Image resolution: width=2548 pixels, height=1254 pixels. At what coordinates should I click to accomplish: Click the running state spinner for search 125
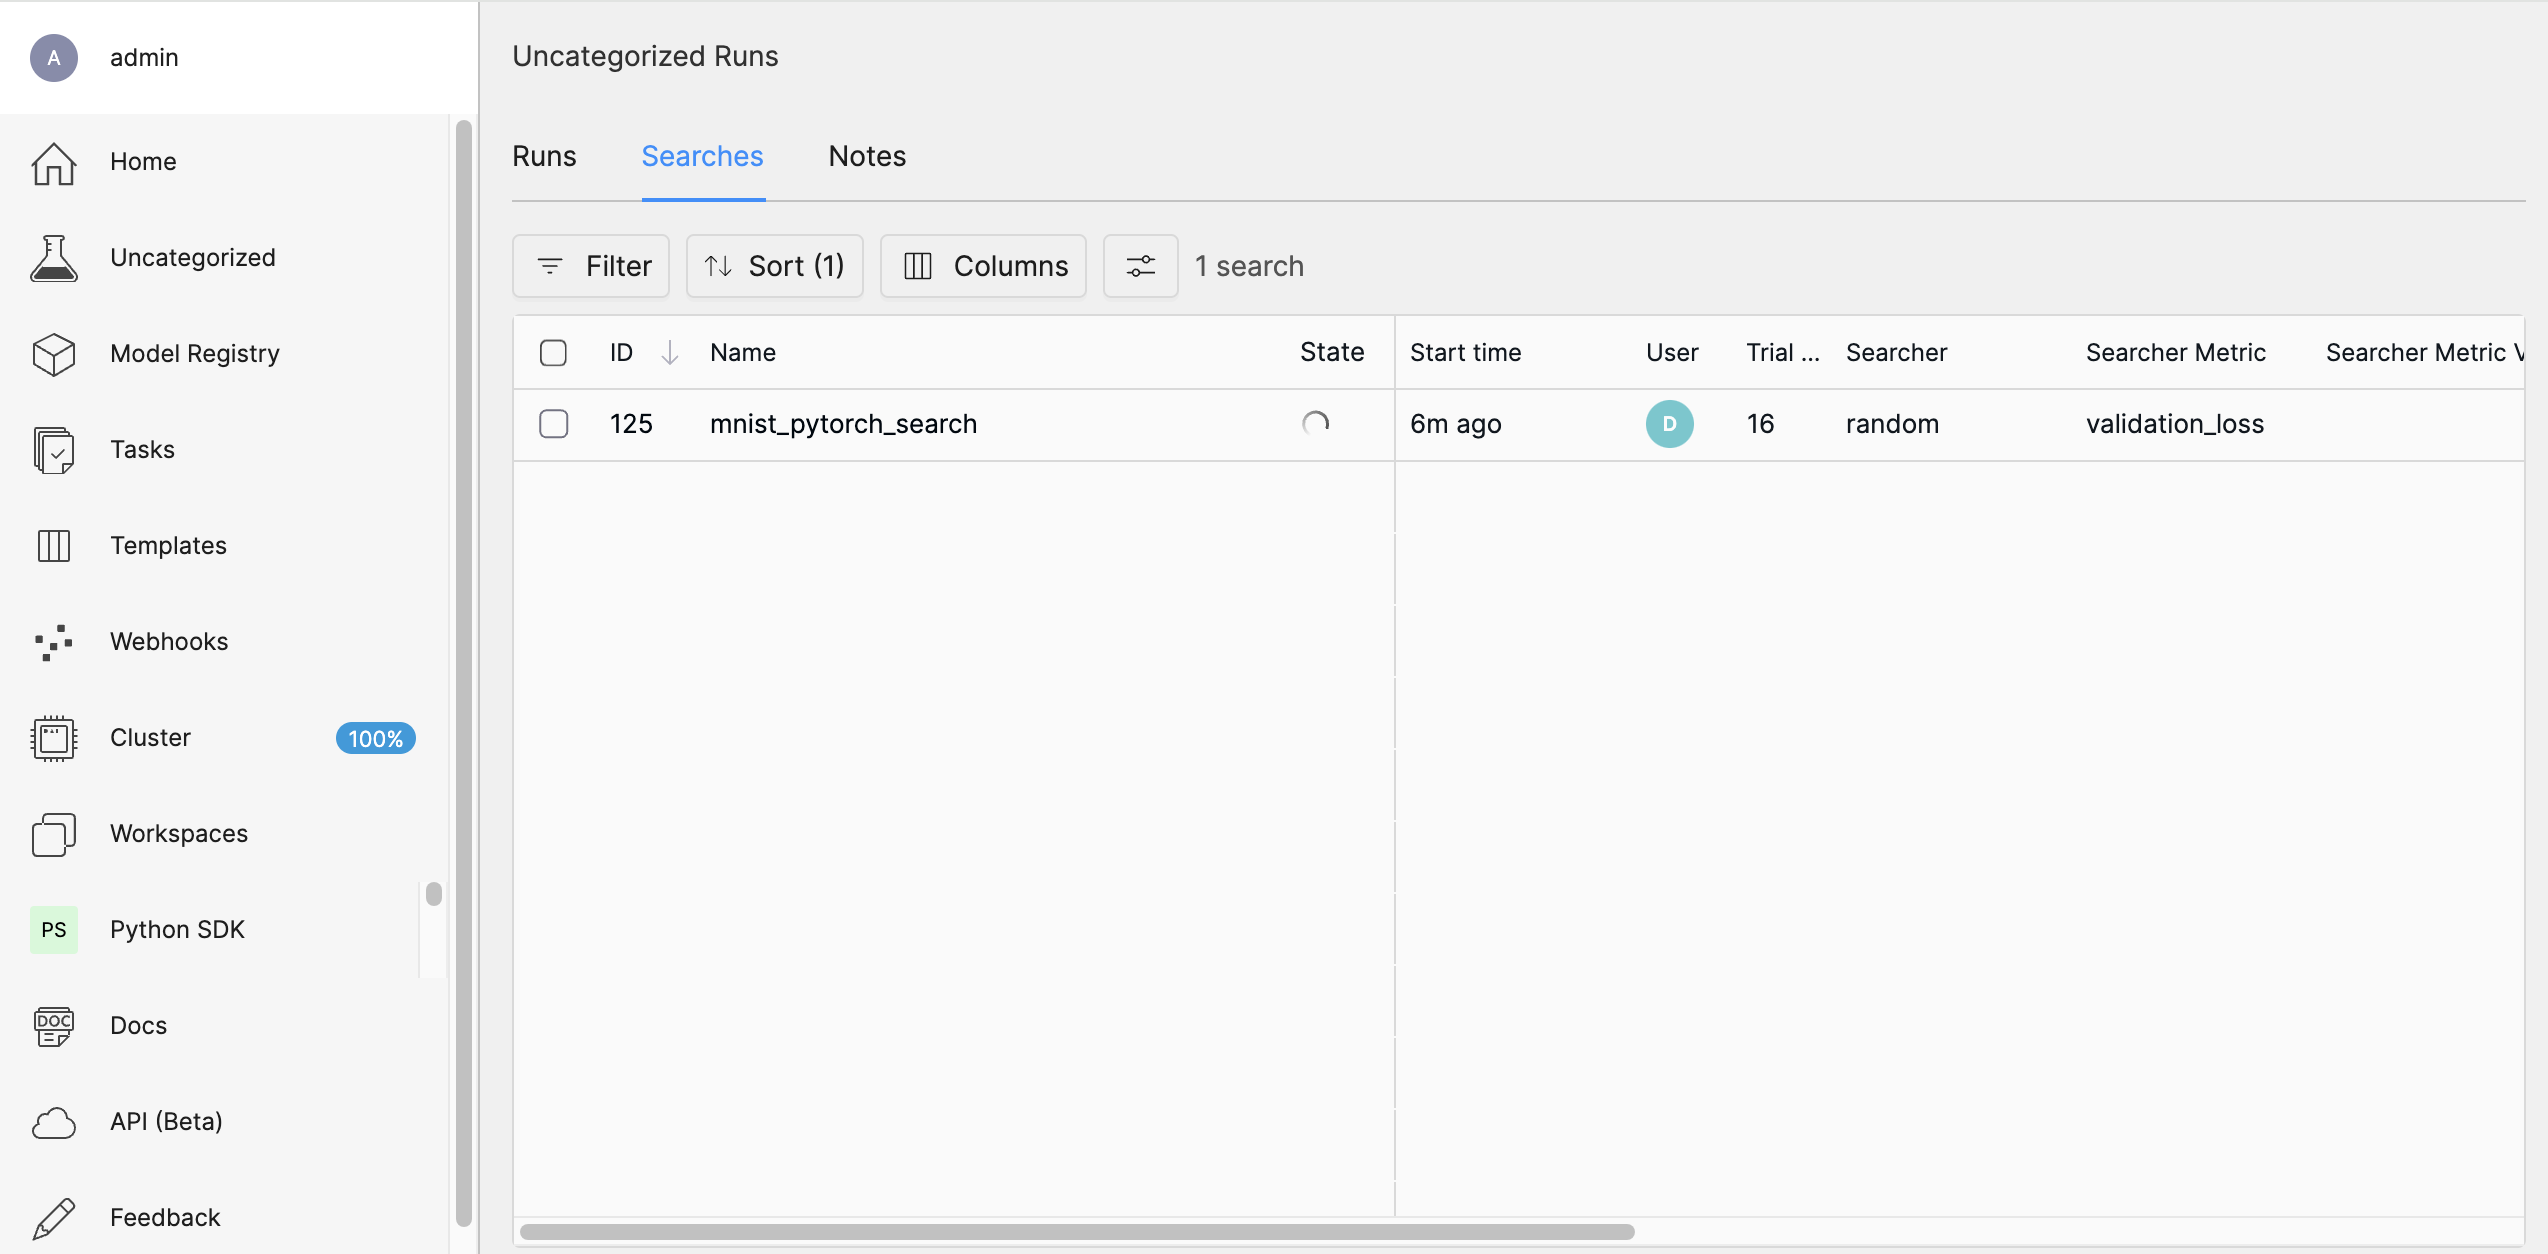click(1316, 424)
